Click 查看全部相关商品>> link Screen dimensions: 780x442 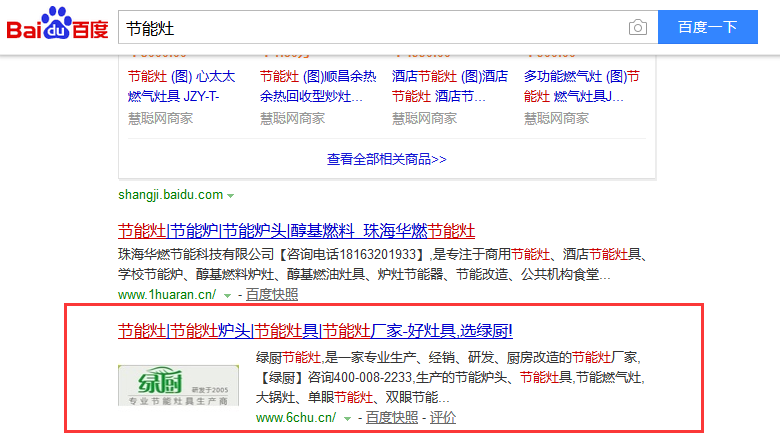tap(387, 159)
